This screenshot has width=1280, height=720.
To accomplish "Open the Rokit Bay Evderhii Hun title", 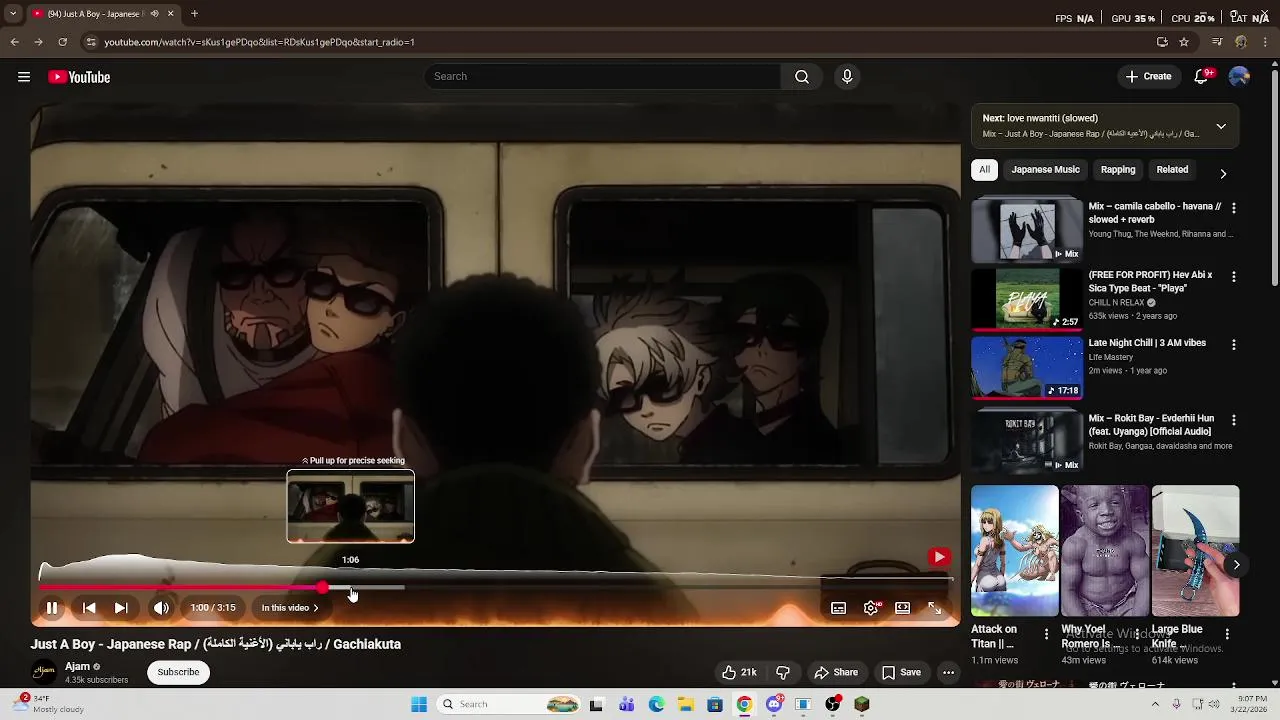I will coord(1151,425).
